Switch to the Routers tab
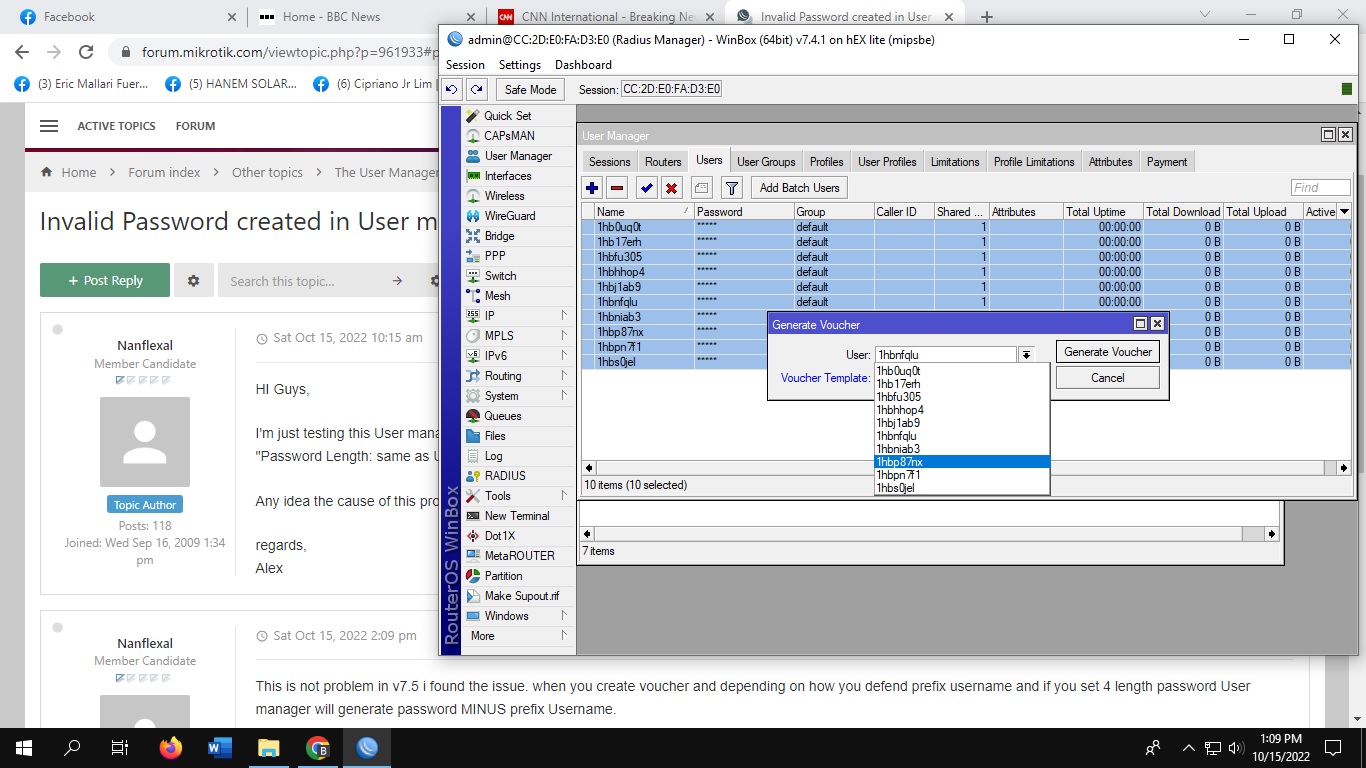Image resolution: width=1366 pixels, height=768 pixels. [x=663, y=162]
